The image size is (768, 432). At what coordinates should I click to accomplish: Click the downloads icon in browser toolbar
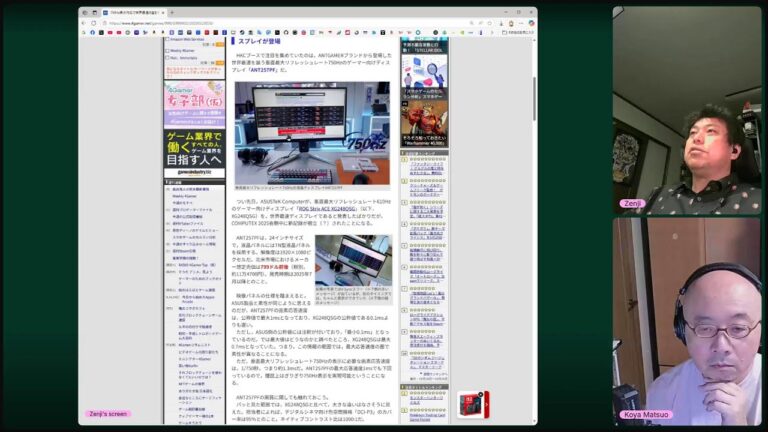tap(501, 23)
